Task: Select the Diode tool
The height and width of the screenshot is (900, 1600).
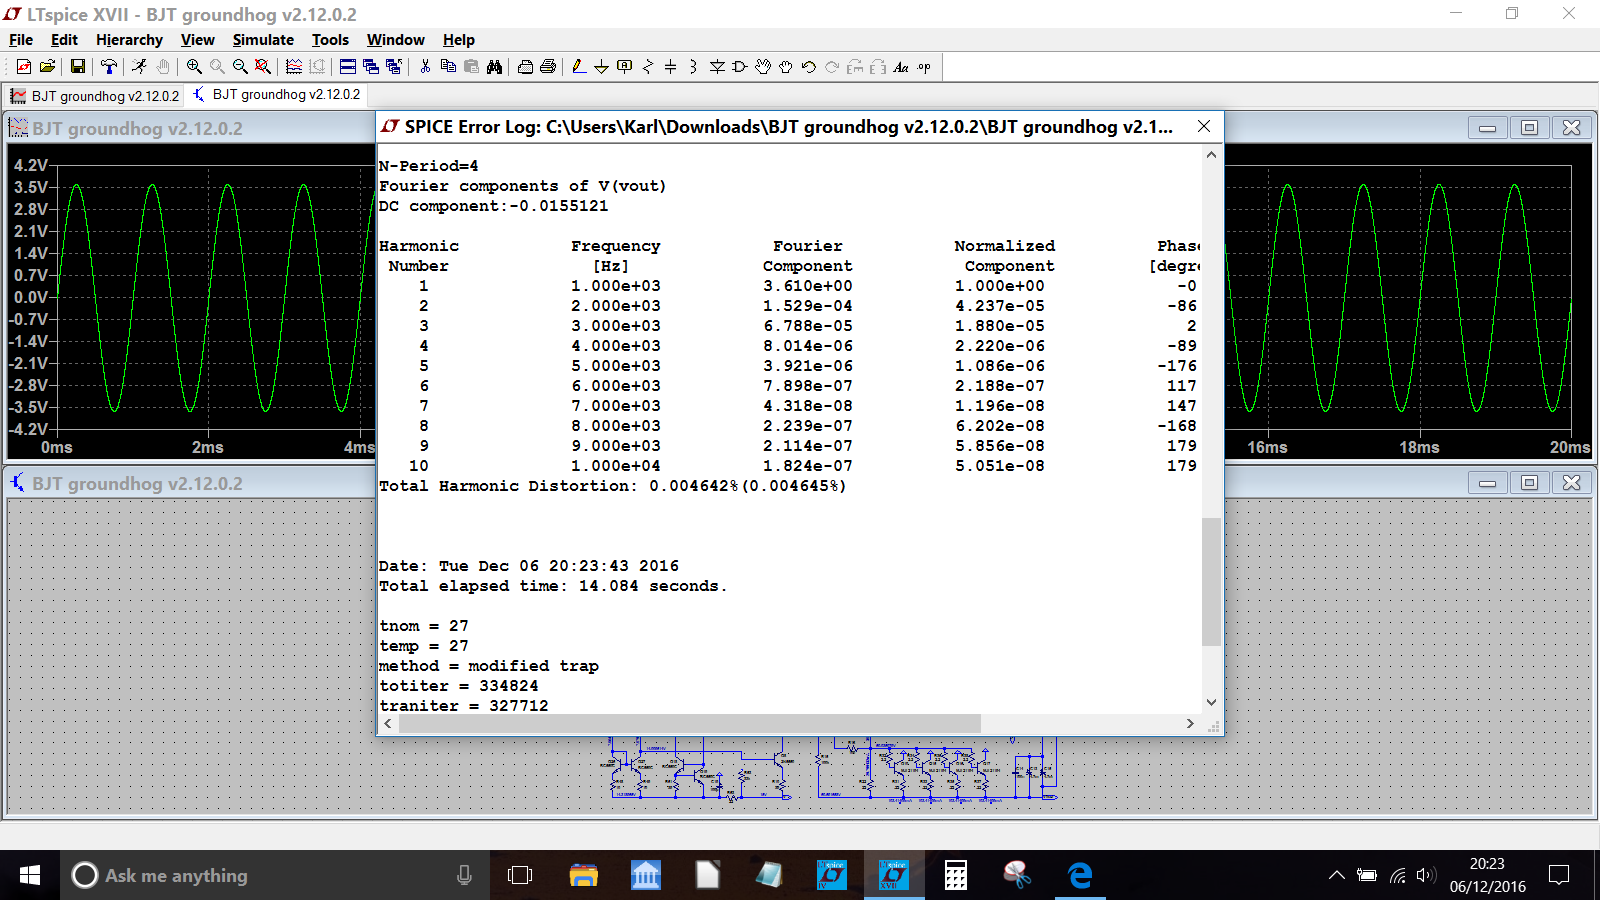Action: (x=717, y=67)
